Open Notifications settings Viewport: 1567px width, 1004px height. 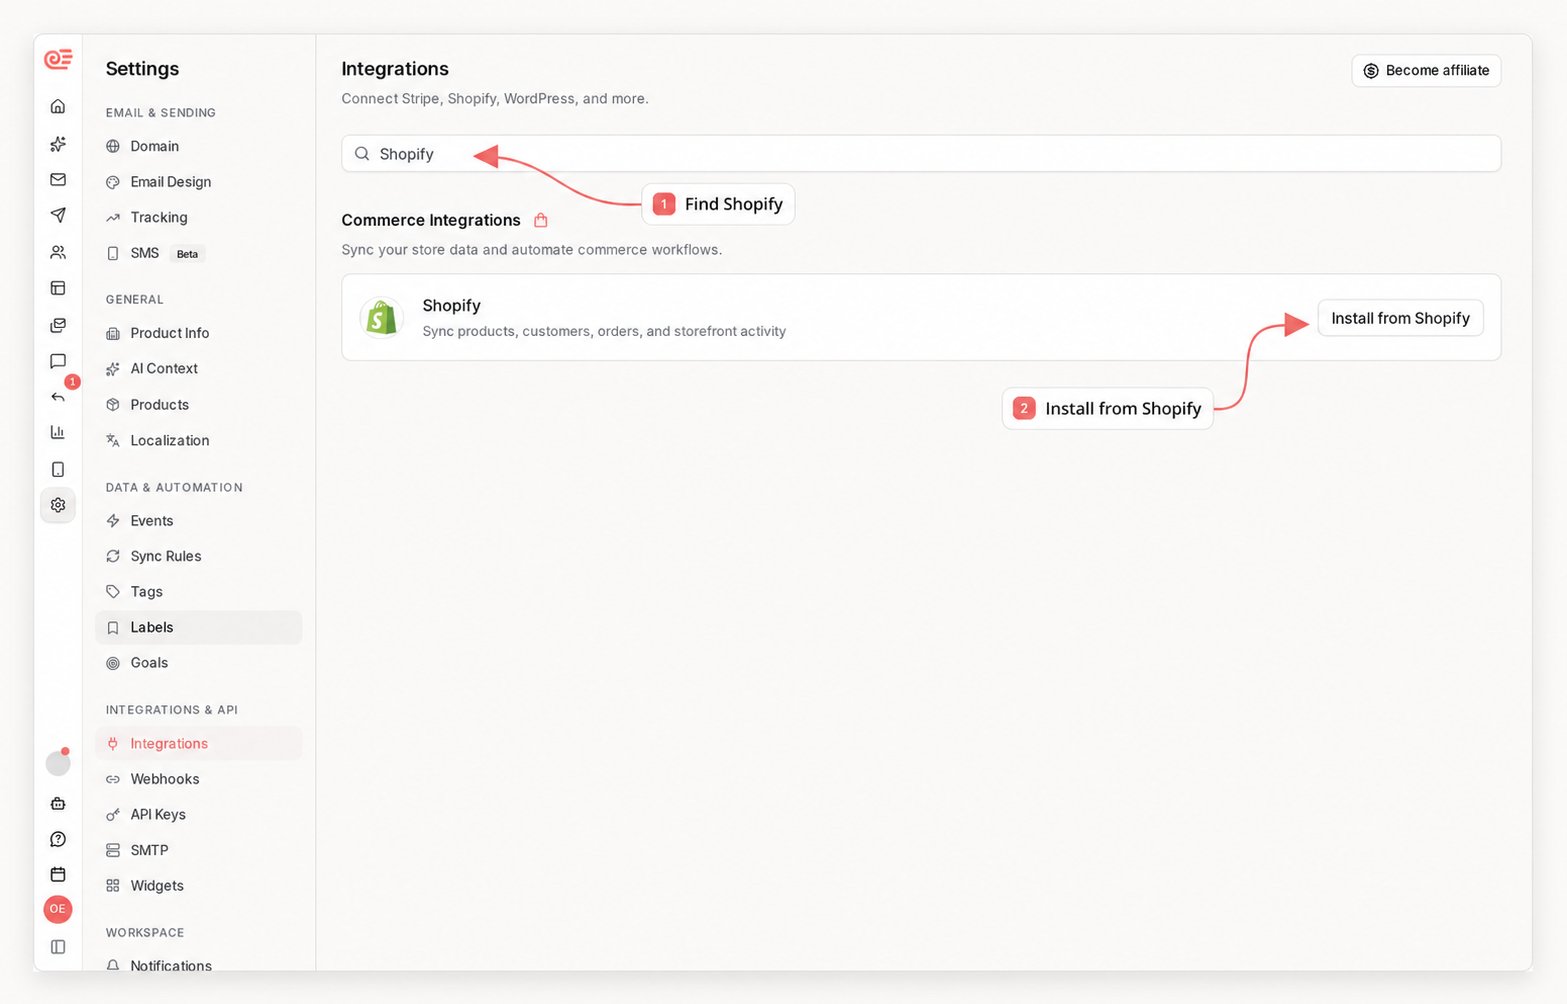[x=199, y=963]
